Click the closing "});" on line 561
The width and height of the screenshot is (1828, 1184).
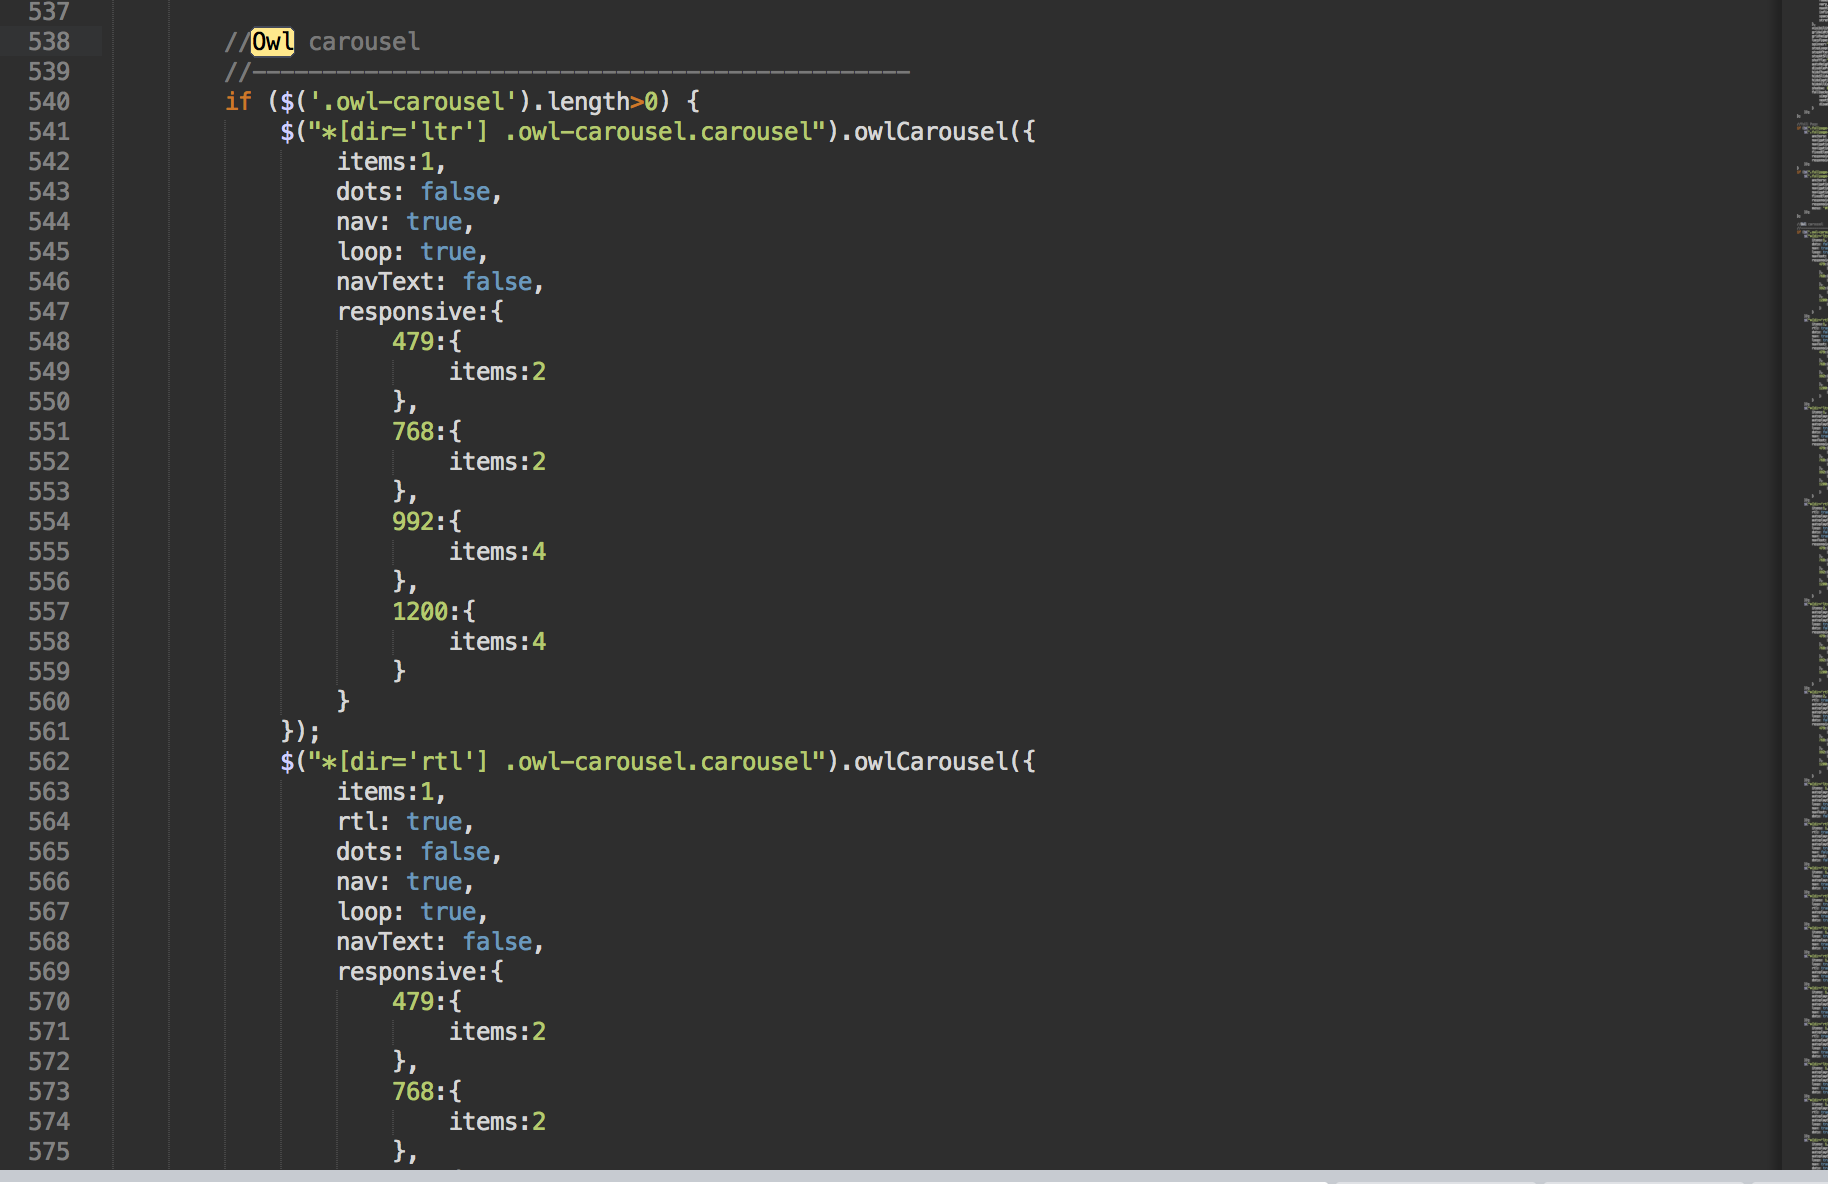(300, 731)
